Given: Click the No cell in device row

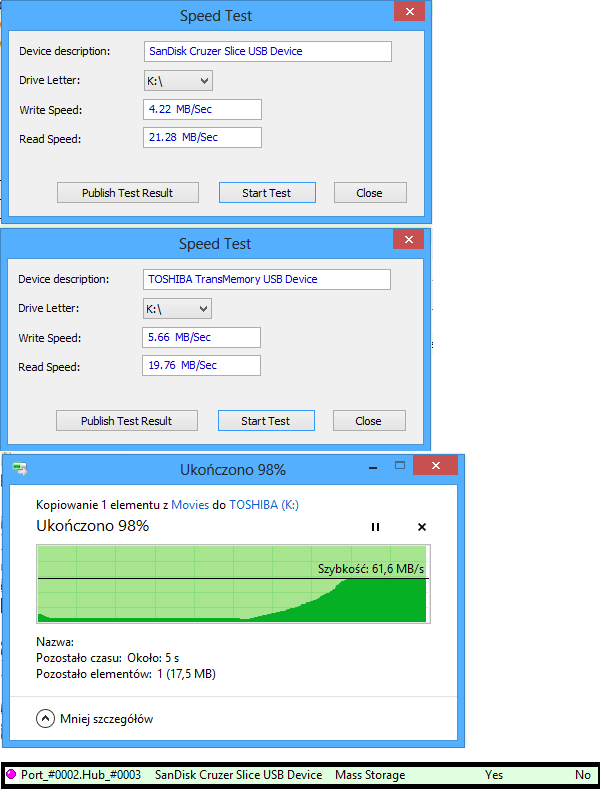Looking at the screenshot, I should click(x=583, y=775).
